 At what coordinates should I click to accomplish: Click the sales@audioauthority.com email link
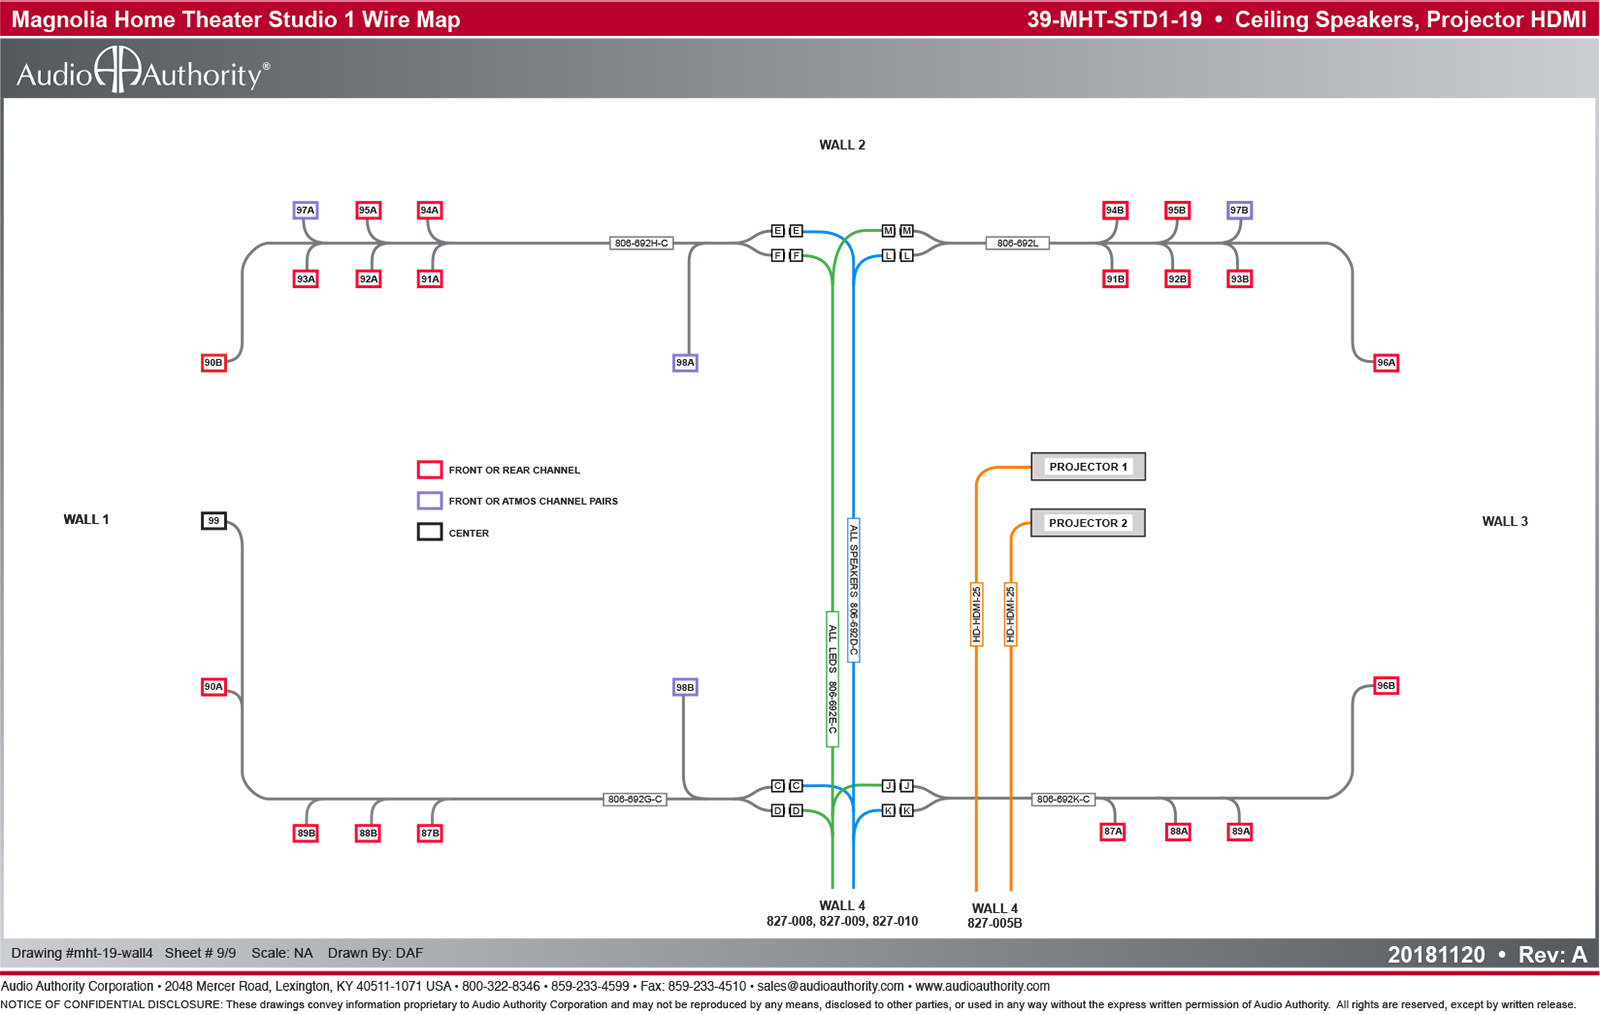[830, 986]
